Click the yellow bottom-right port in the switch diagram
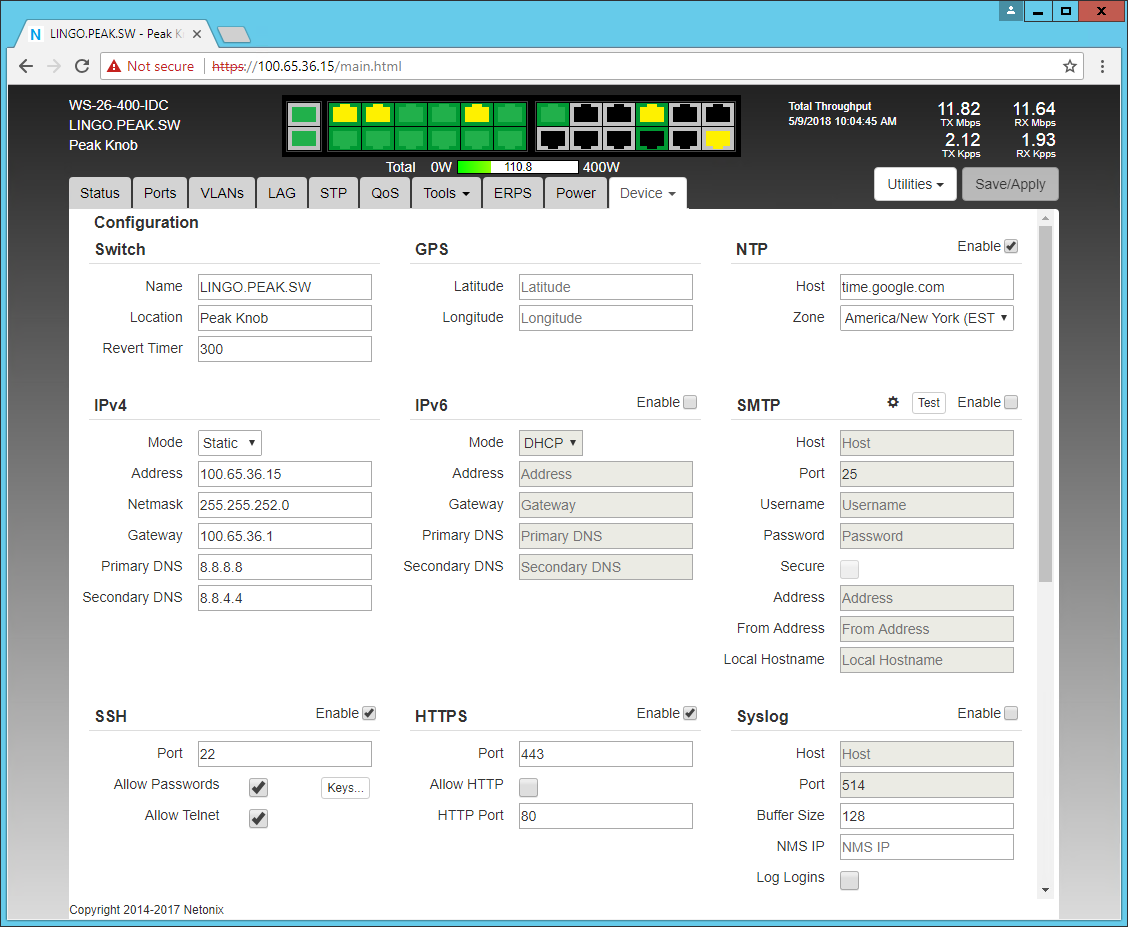Image resolution: width=1128 pixels, height=927 pixels. (x=717, y=139)
